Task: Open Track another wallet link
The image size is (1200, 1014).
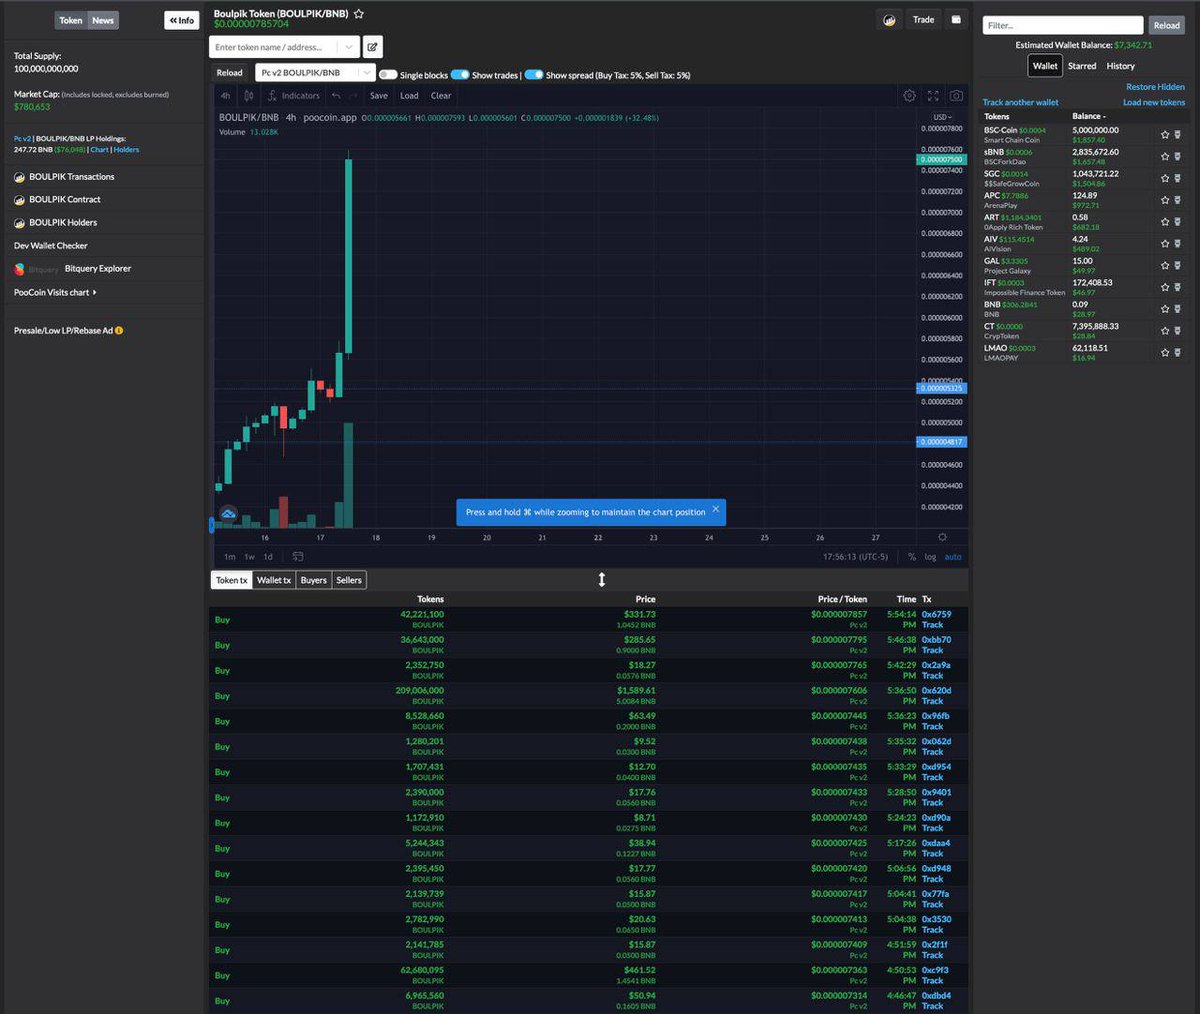Action: 1020,102
